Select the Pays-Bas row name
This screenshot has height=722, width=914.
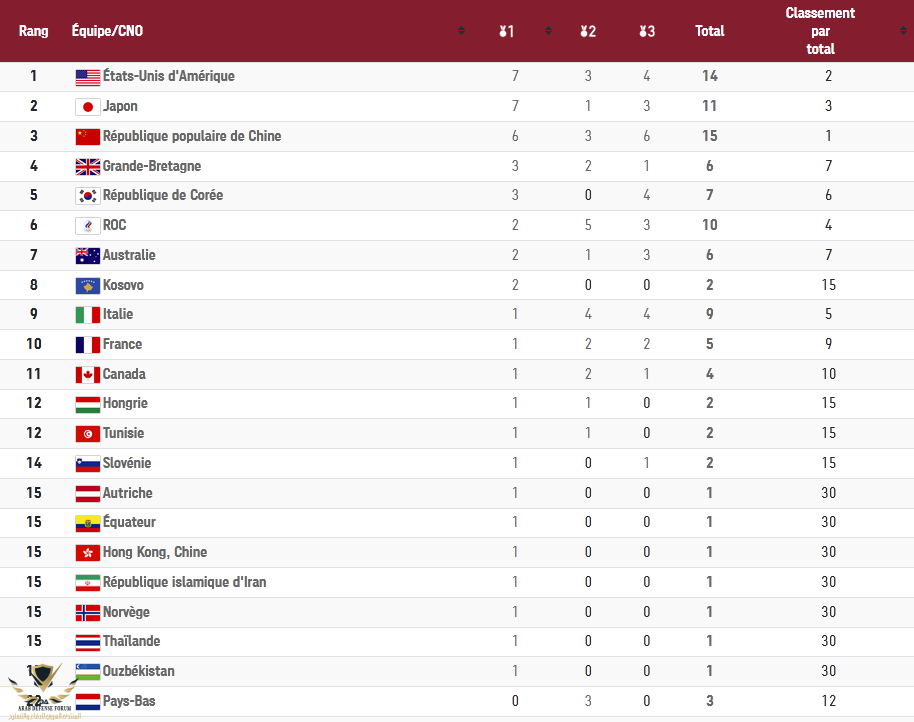129,701
